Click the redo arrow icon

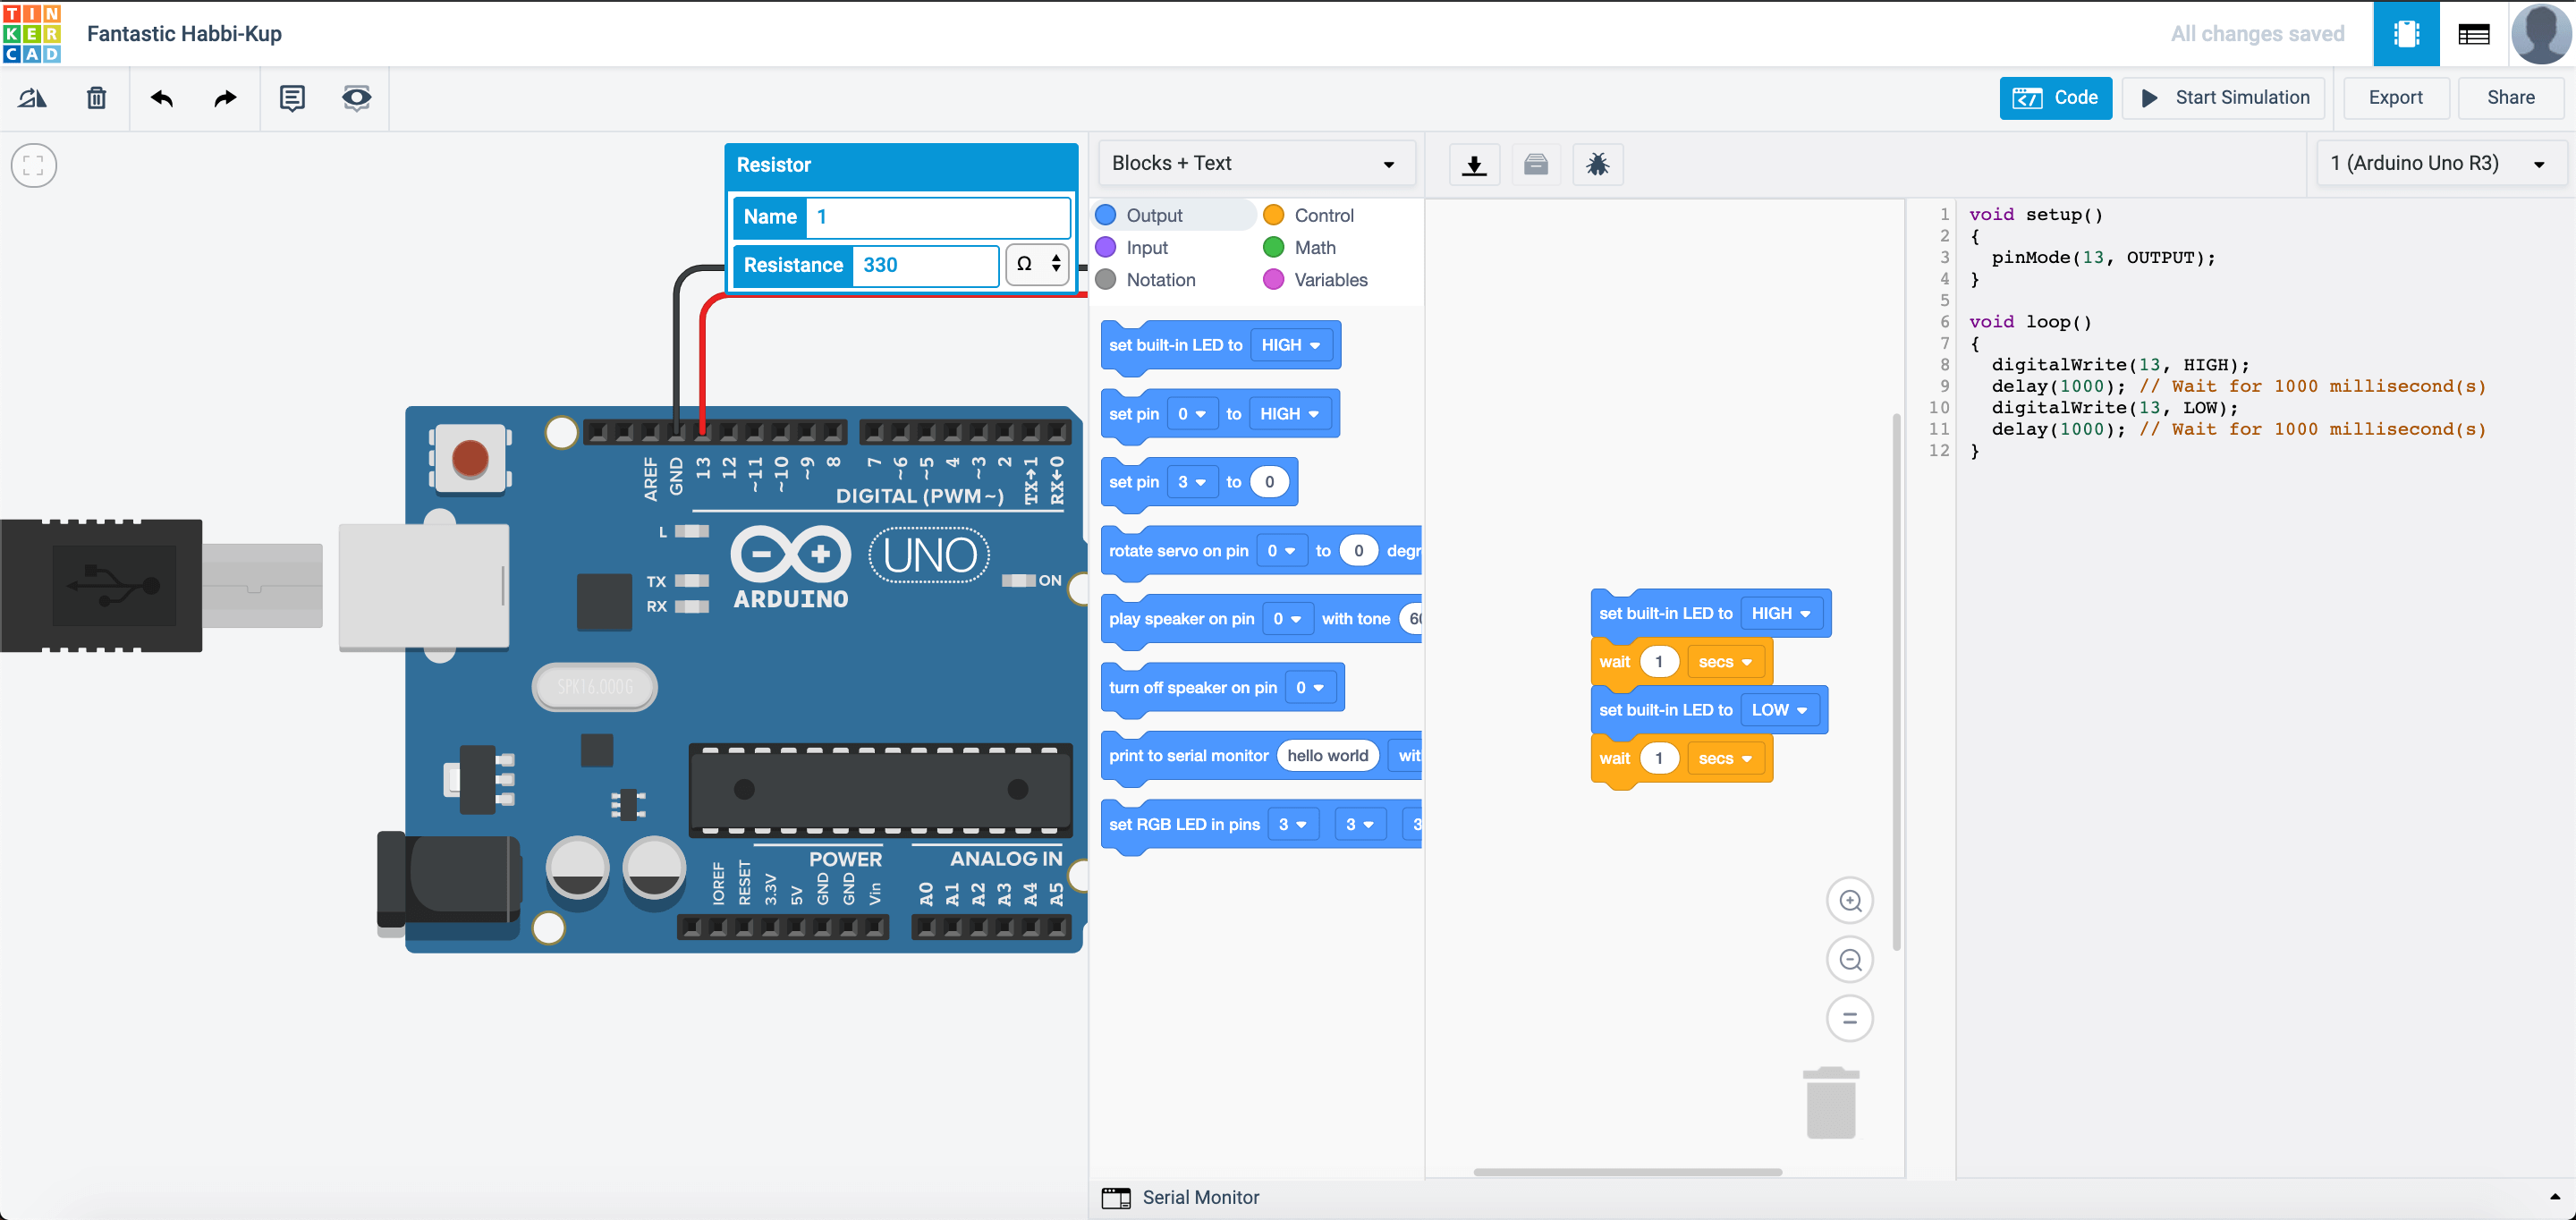pyautogui.click(x=226, y=98)
